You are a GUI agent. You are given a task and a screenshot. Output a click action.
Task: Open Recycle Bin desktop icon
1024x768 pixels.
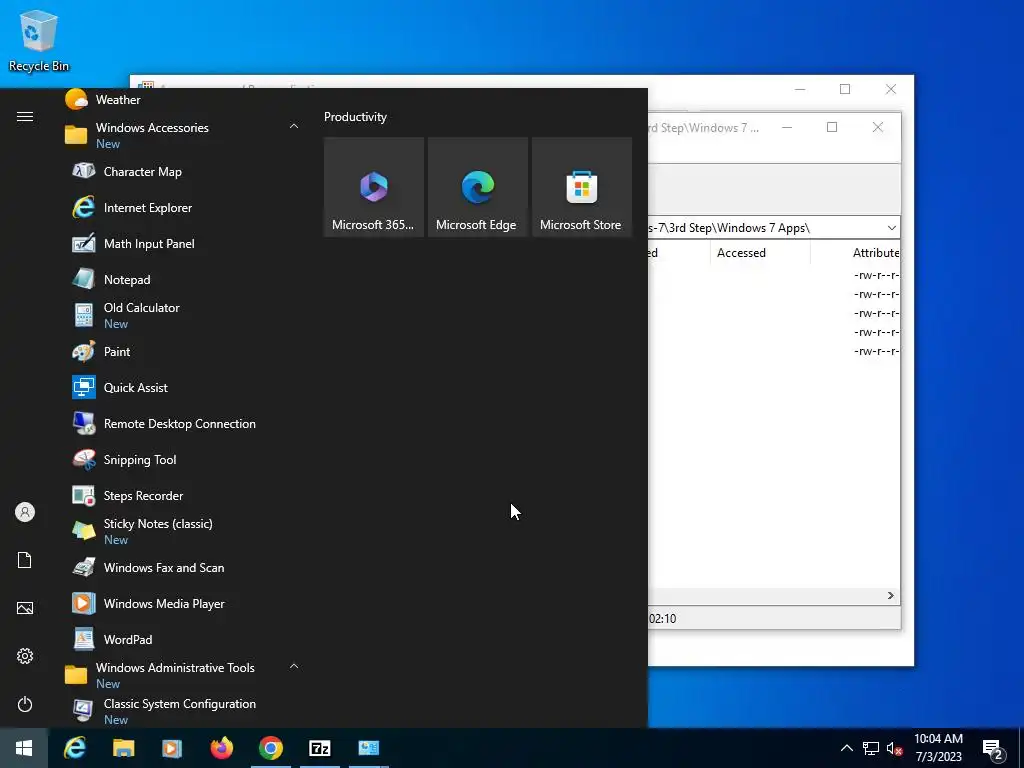pos(39,40)
